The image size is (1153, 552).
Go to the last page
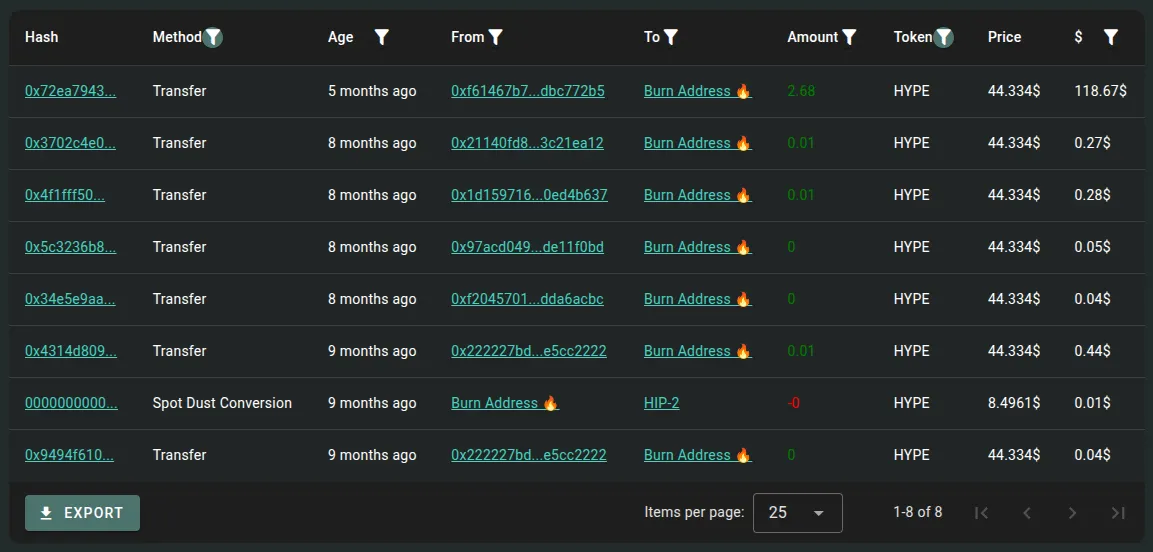click(1118, 513)
